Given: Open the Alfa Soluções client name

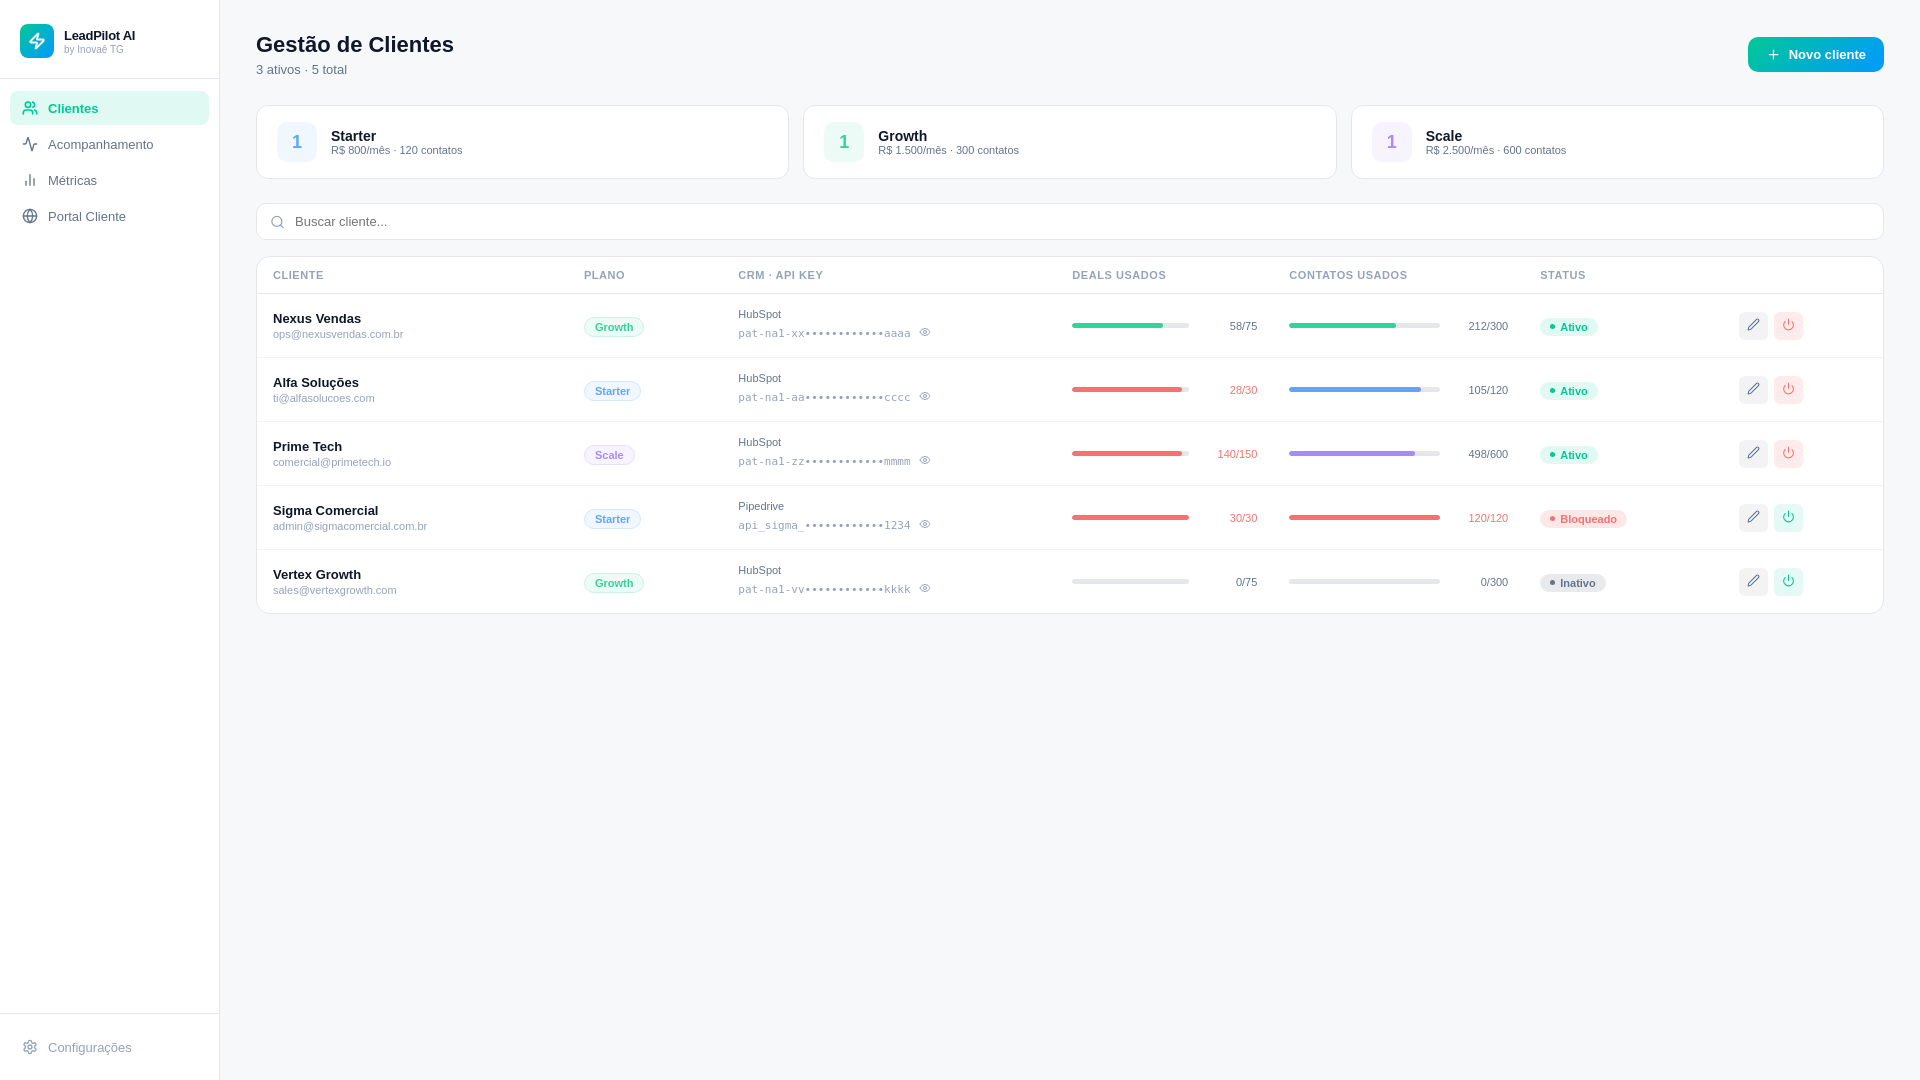Looking at the screenshot, I should tap(316, 382).
